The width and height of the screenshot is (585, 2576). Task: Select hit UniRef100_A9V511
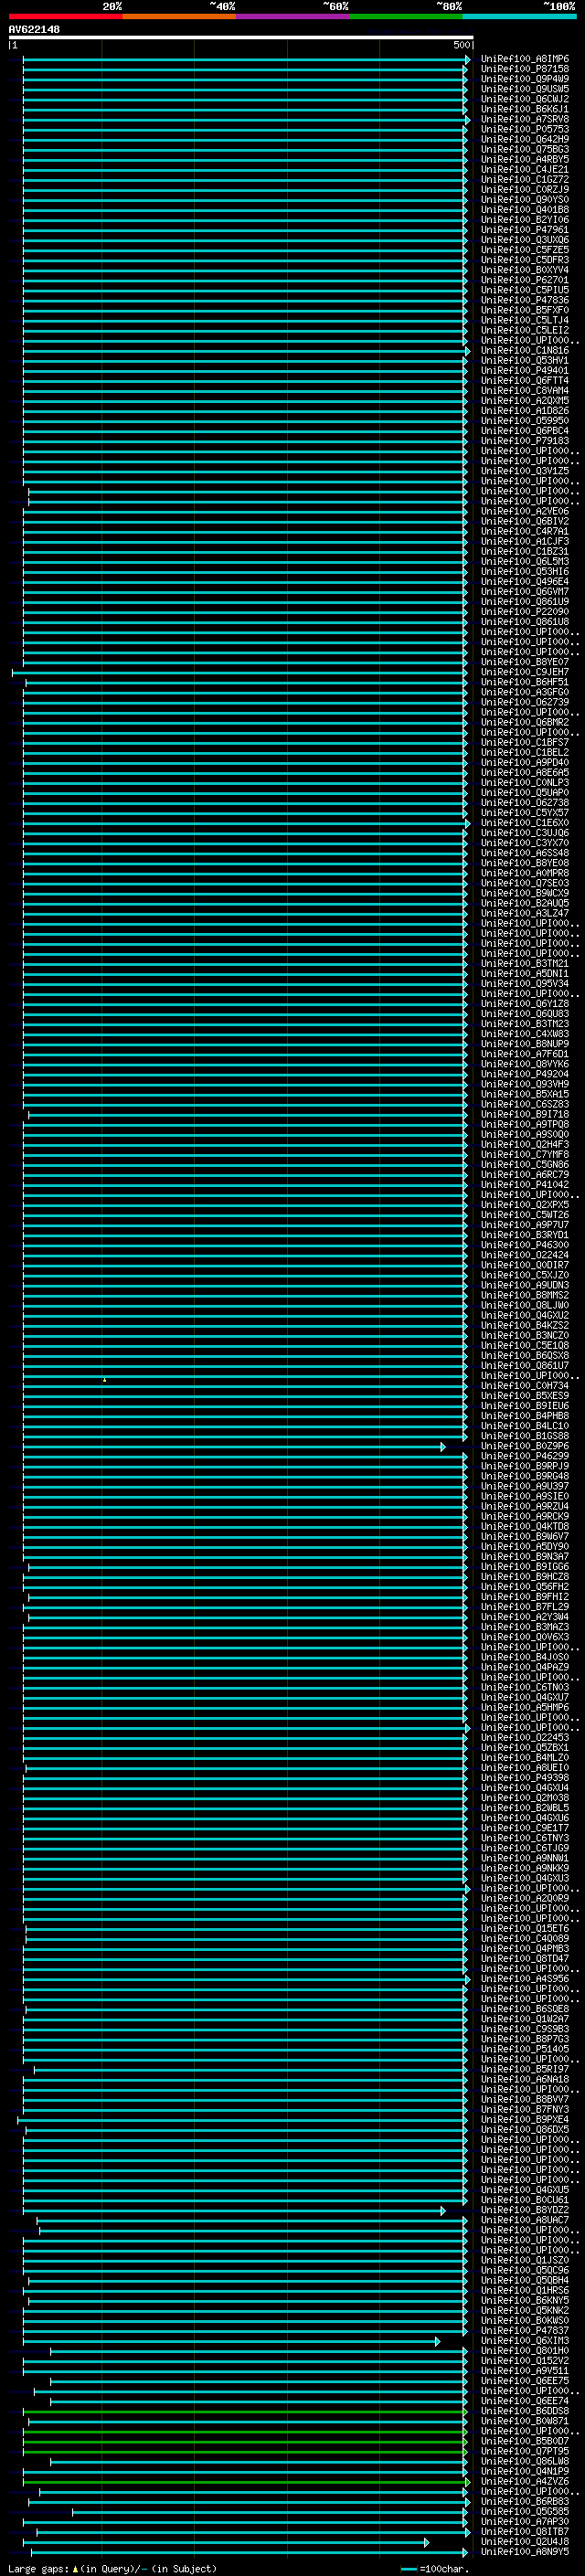pos(524,2370)
